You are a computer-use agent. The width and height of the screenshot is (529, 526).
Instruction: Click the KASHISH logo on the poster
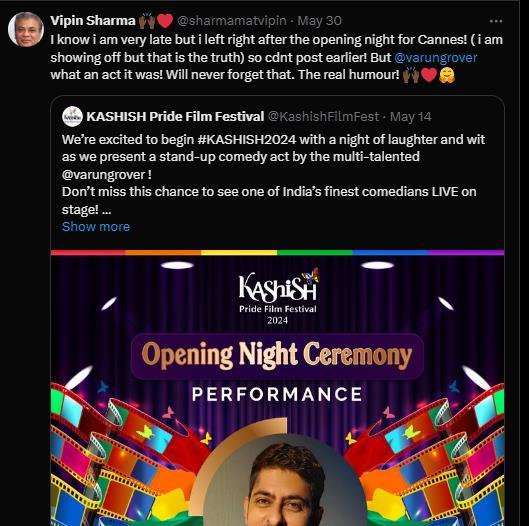coord(278,296)
